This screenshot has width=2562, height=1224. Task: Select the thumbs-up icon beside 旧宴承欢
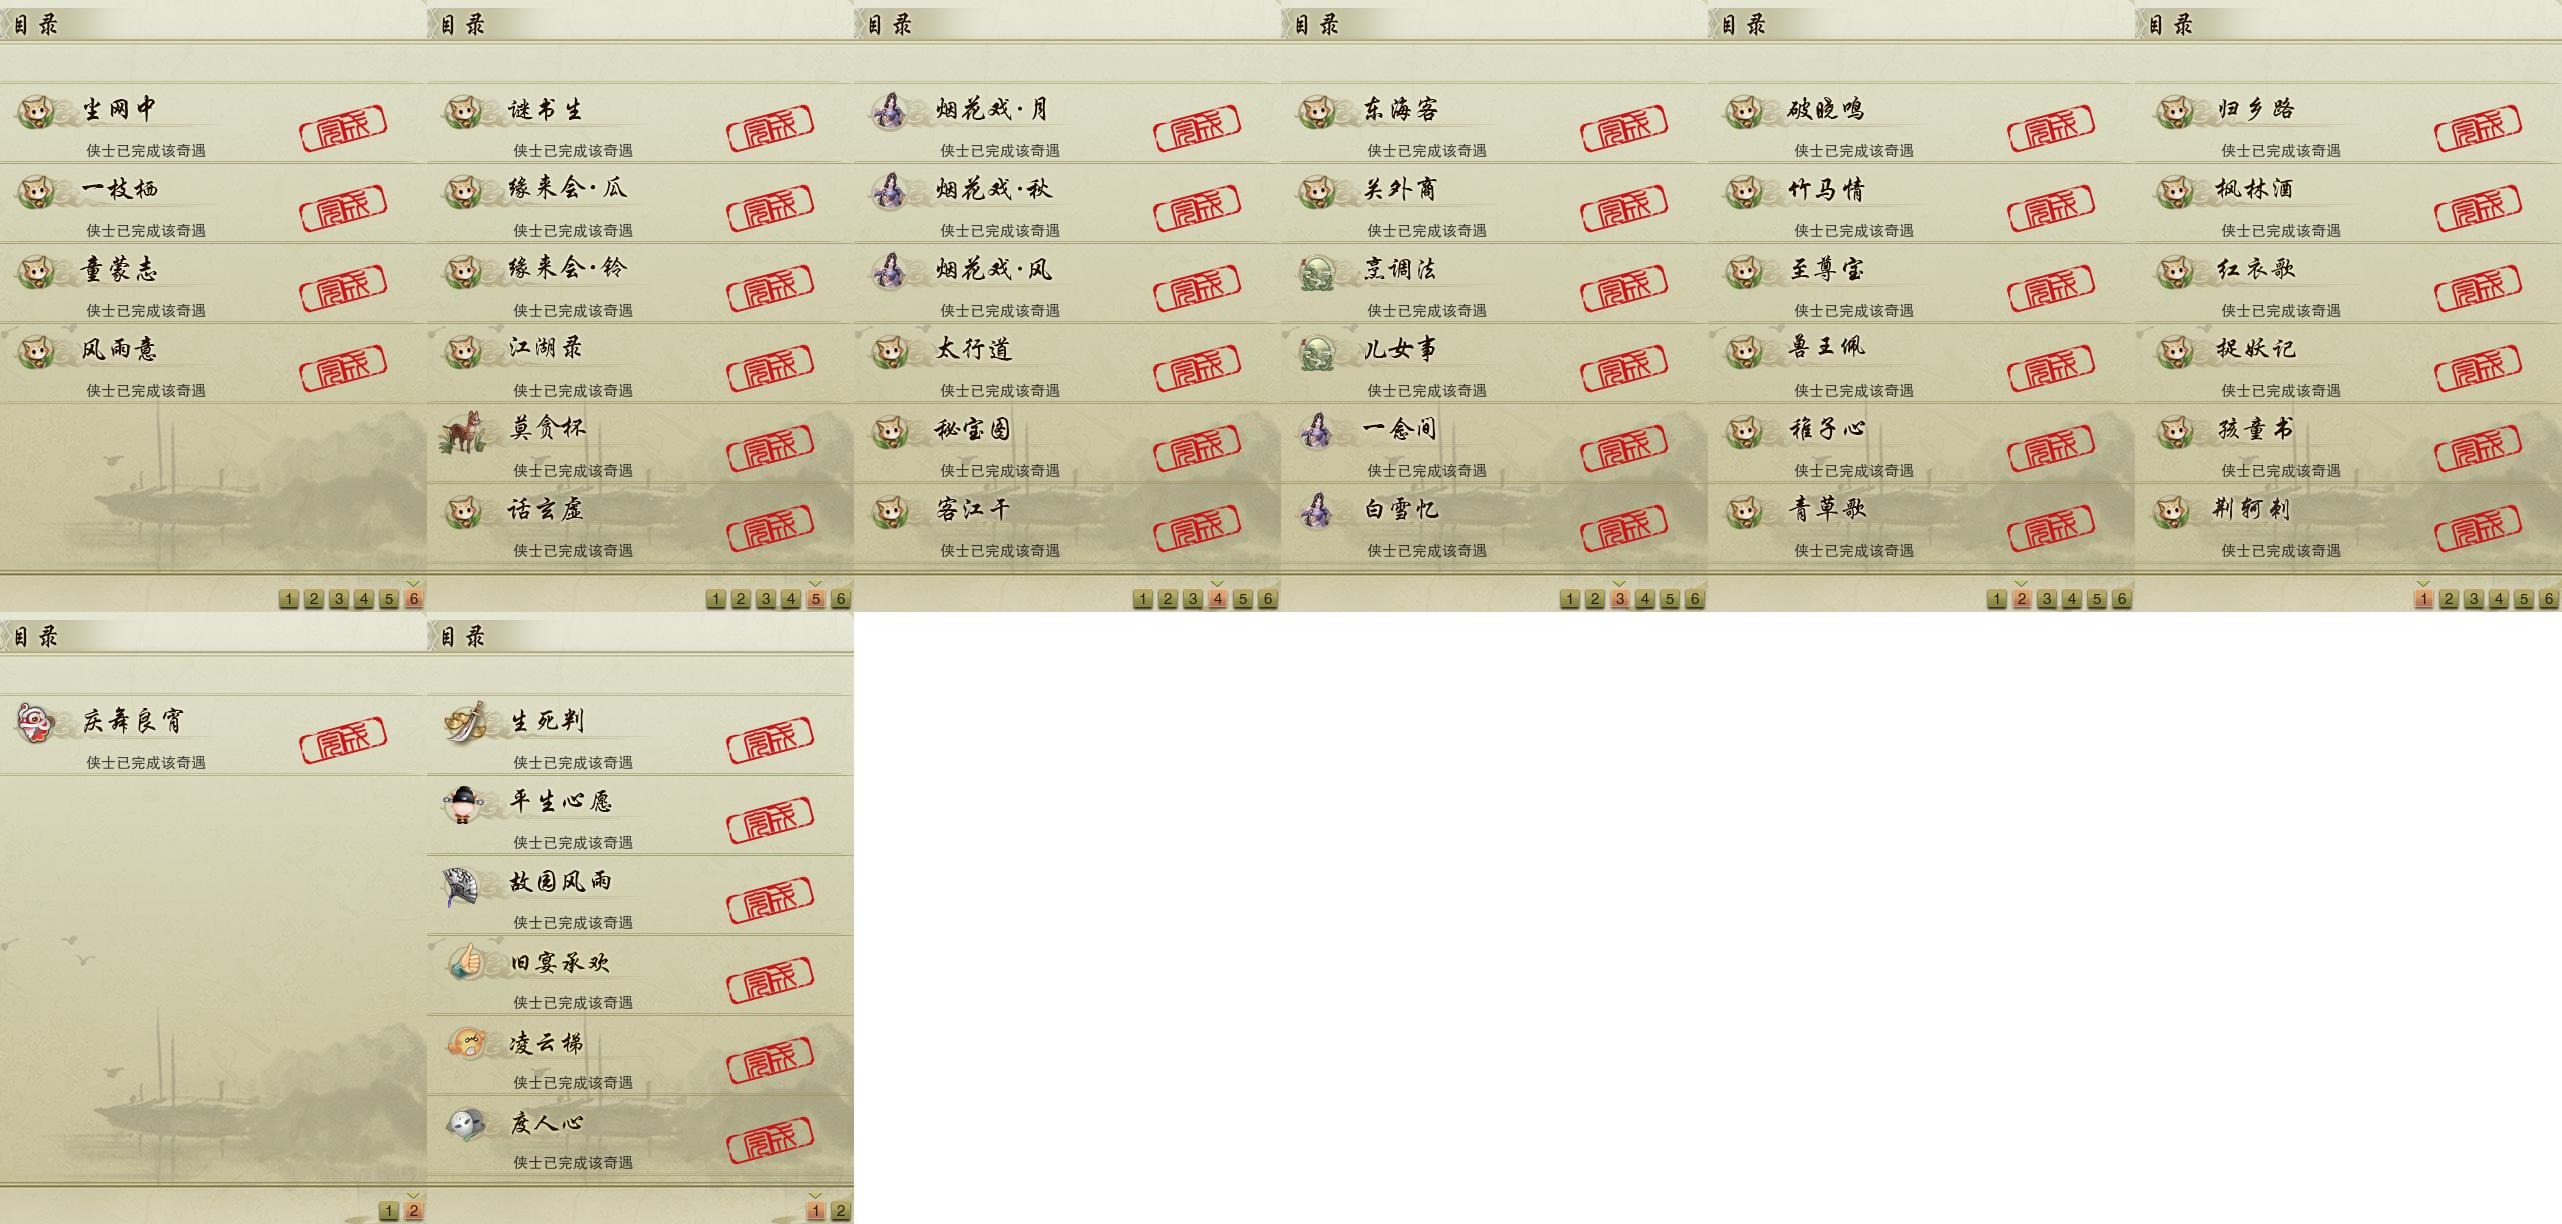coord(465,962)
